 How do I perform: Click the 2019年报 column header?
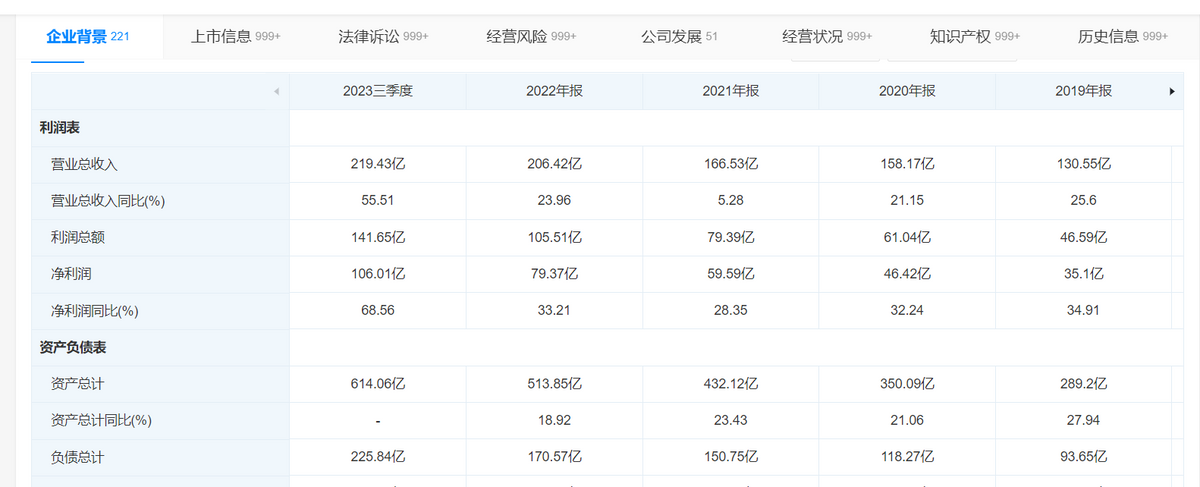click(x=1083, y=91)
